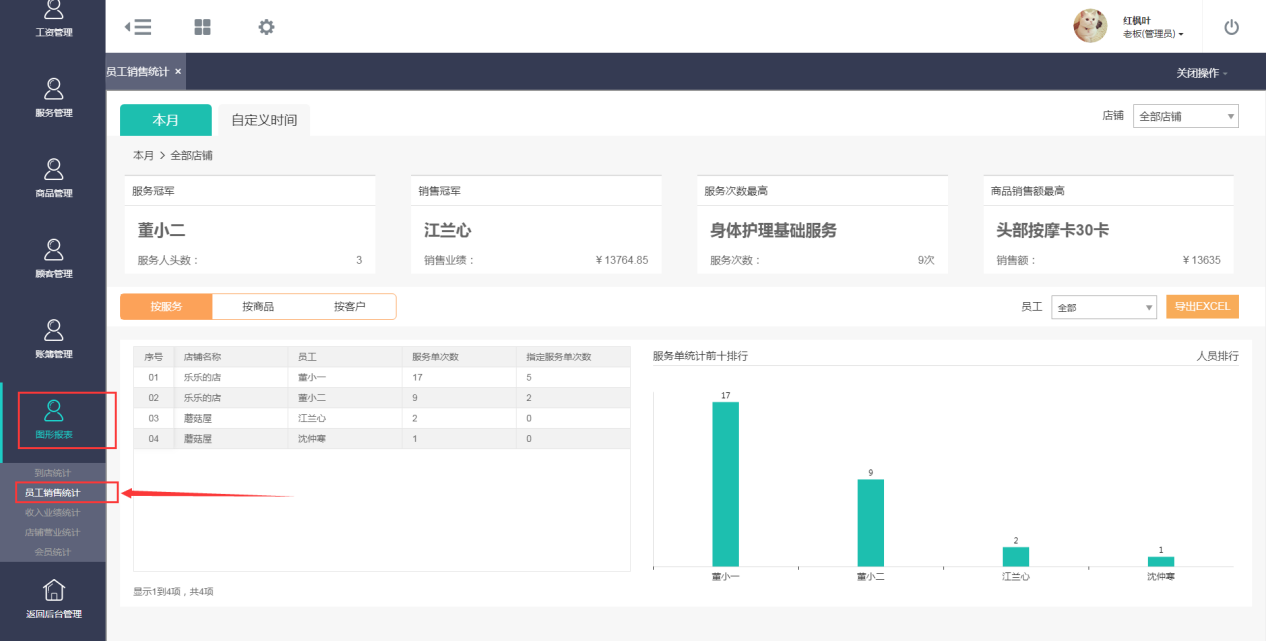The image size is (1266, 641).
Task: Click 序号 column header
Action: [x=153, y=357]
